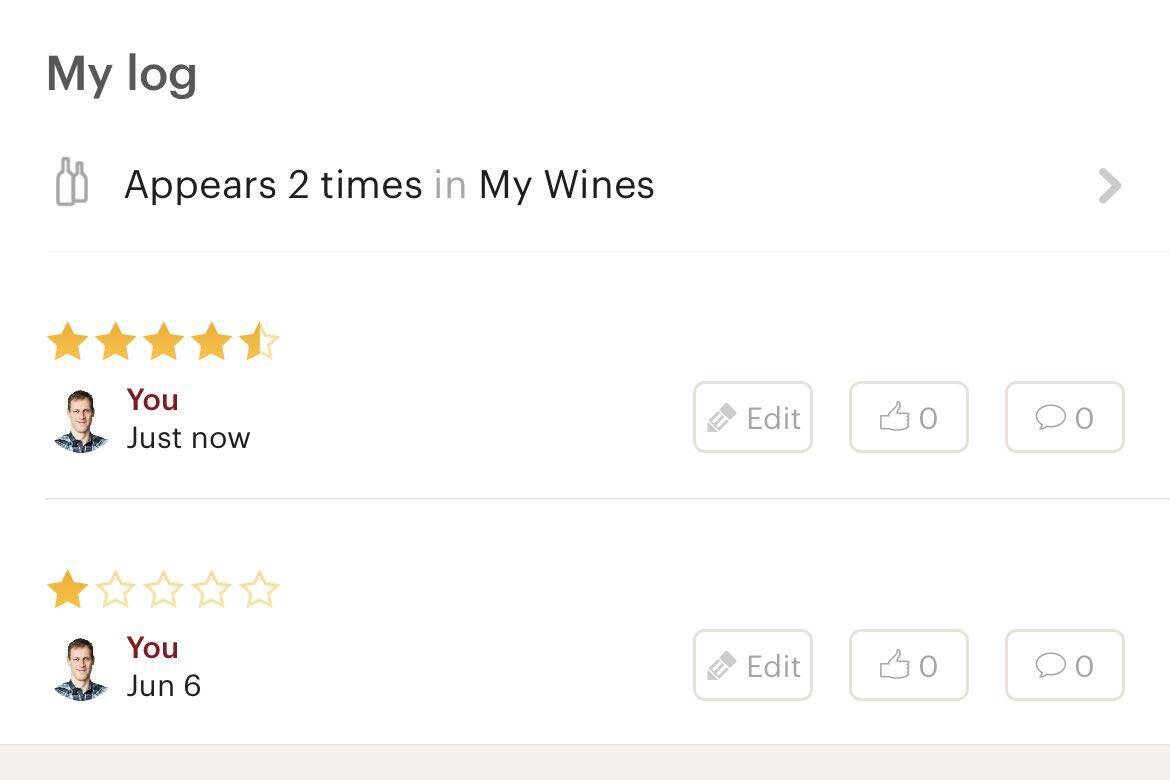Click profile photo on Jun 6 review
Screen dimensions: 1170x780
(80, 669)
